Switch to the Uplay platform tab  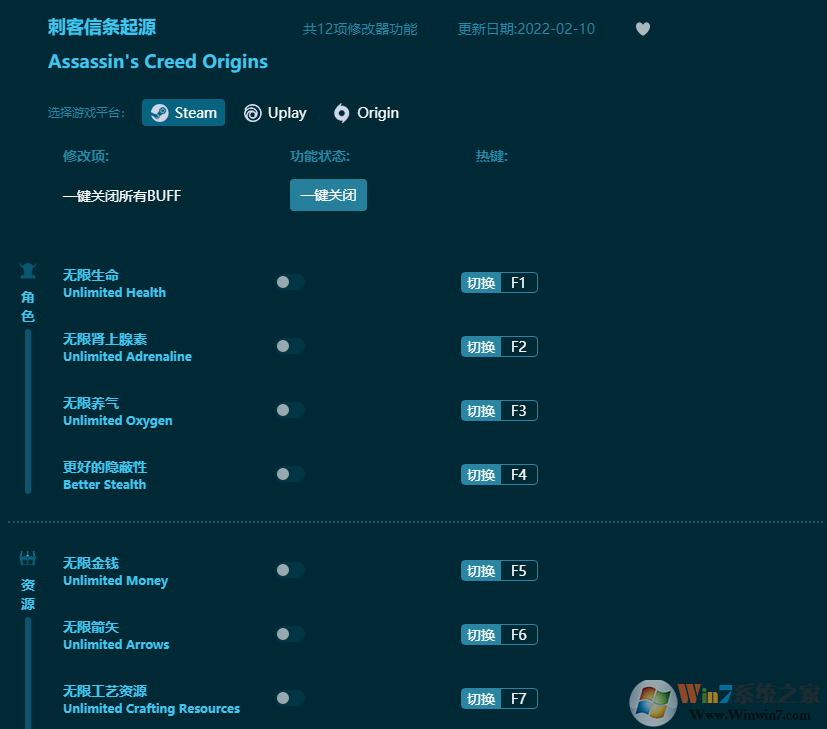(x=275, y=113)
